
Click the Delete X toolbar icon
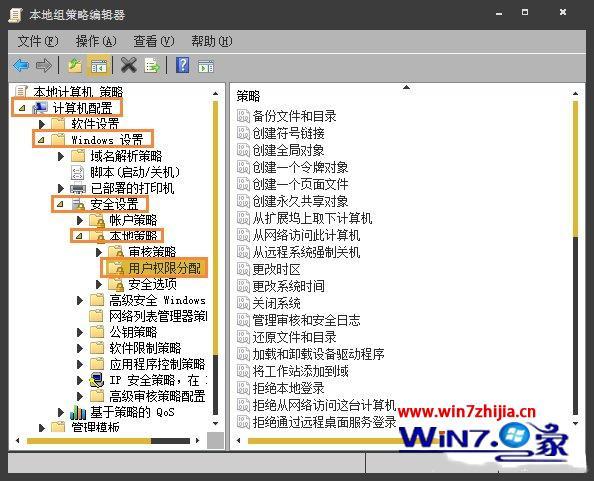[x=129, y=65]
